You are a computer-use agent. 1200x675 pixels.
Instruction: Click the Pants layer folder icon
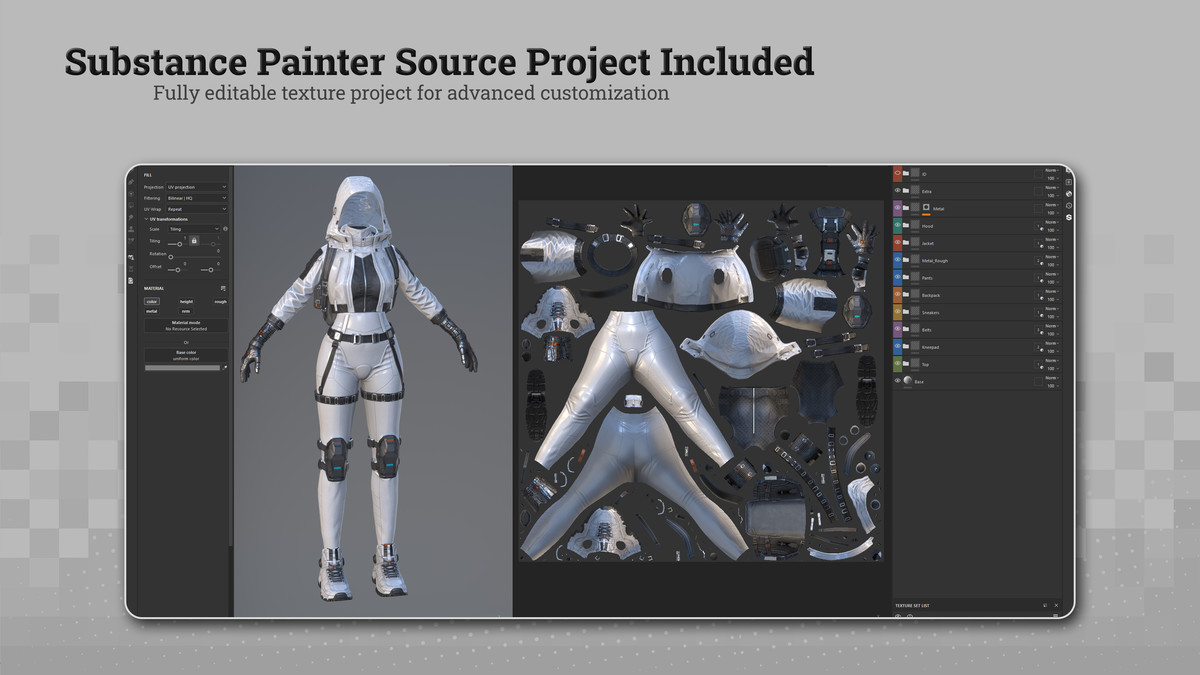(x=906, y=278)
